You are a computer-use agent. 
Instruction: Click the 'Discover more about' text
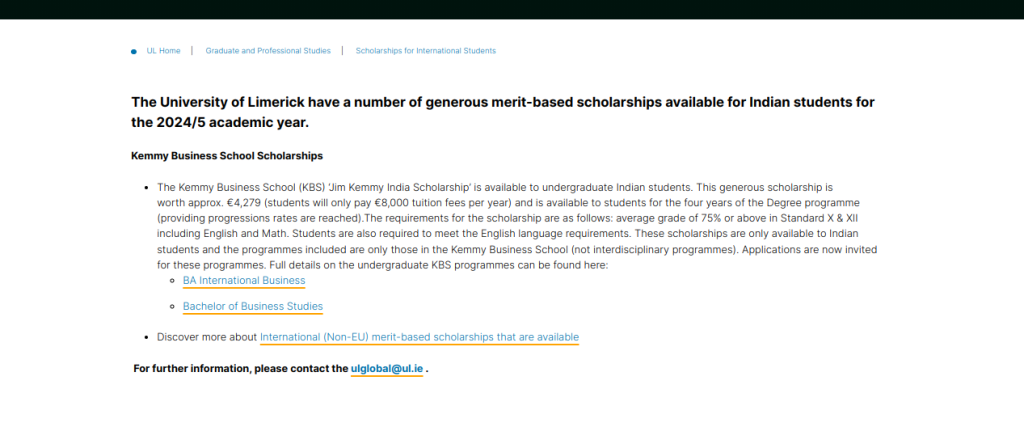click(207, 337)
